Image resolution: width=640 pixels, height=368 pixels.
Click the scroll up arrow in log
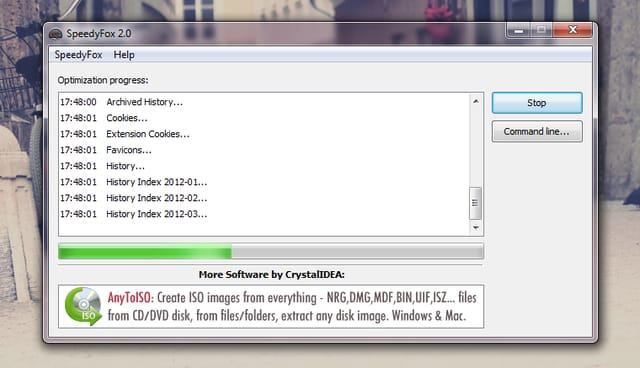pyautogui.click(x=476, y=101)
